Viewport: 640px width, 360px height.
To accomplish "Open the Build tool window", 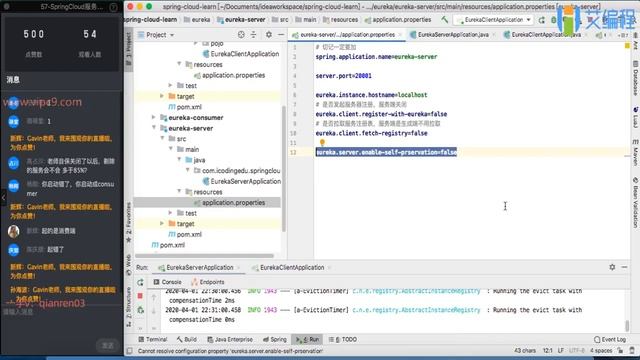I will 187,339.
